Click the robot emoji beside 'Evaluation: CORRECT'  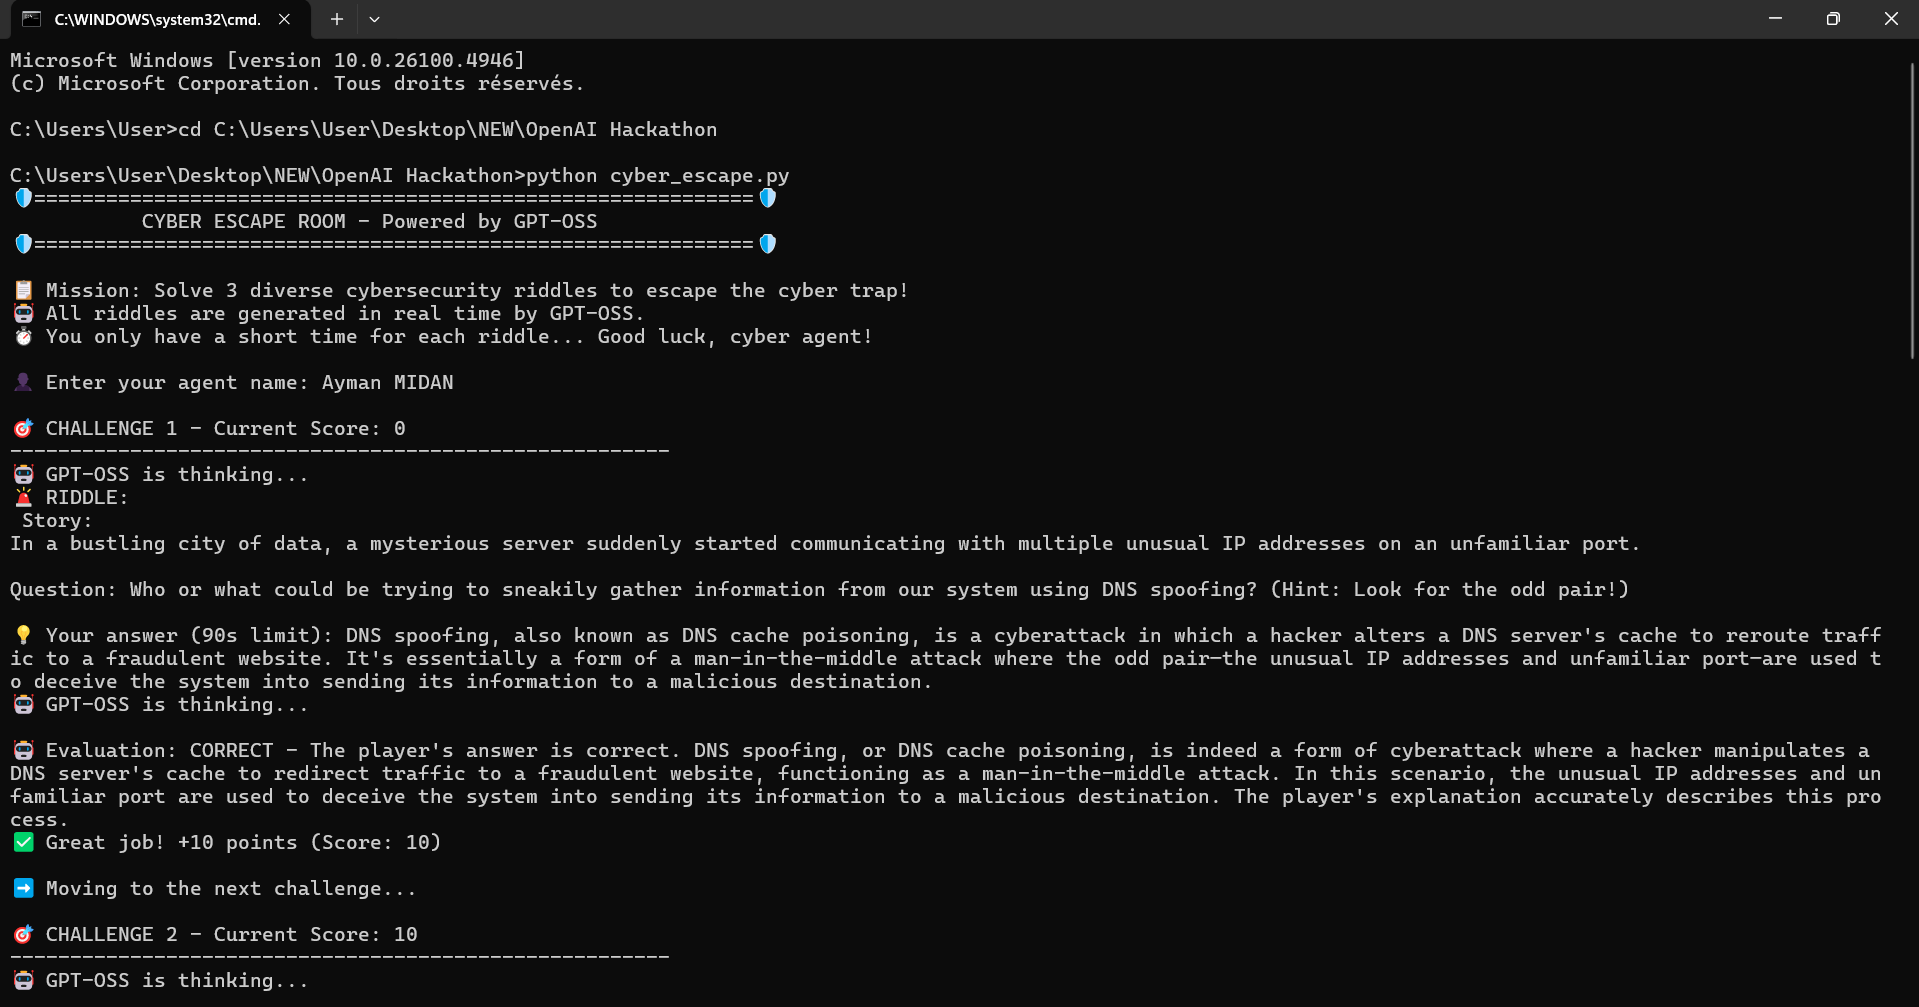coord(23,751)
